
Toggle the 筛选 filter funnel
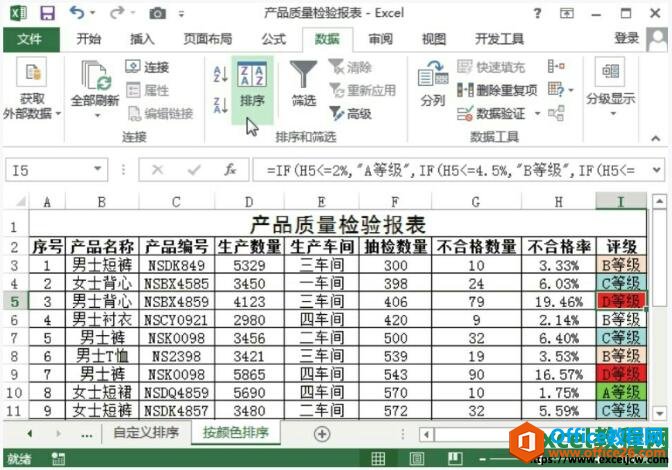tap(304, 84)
